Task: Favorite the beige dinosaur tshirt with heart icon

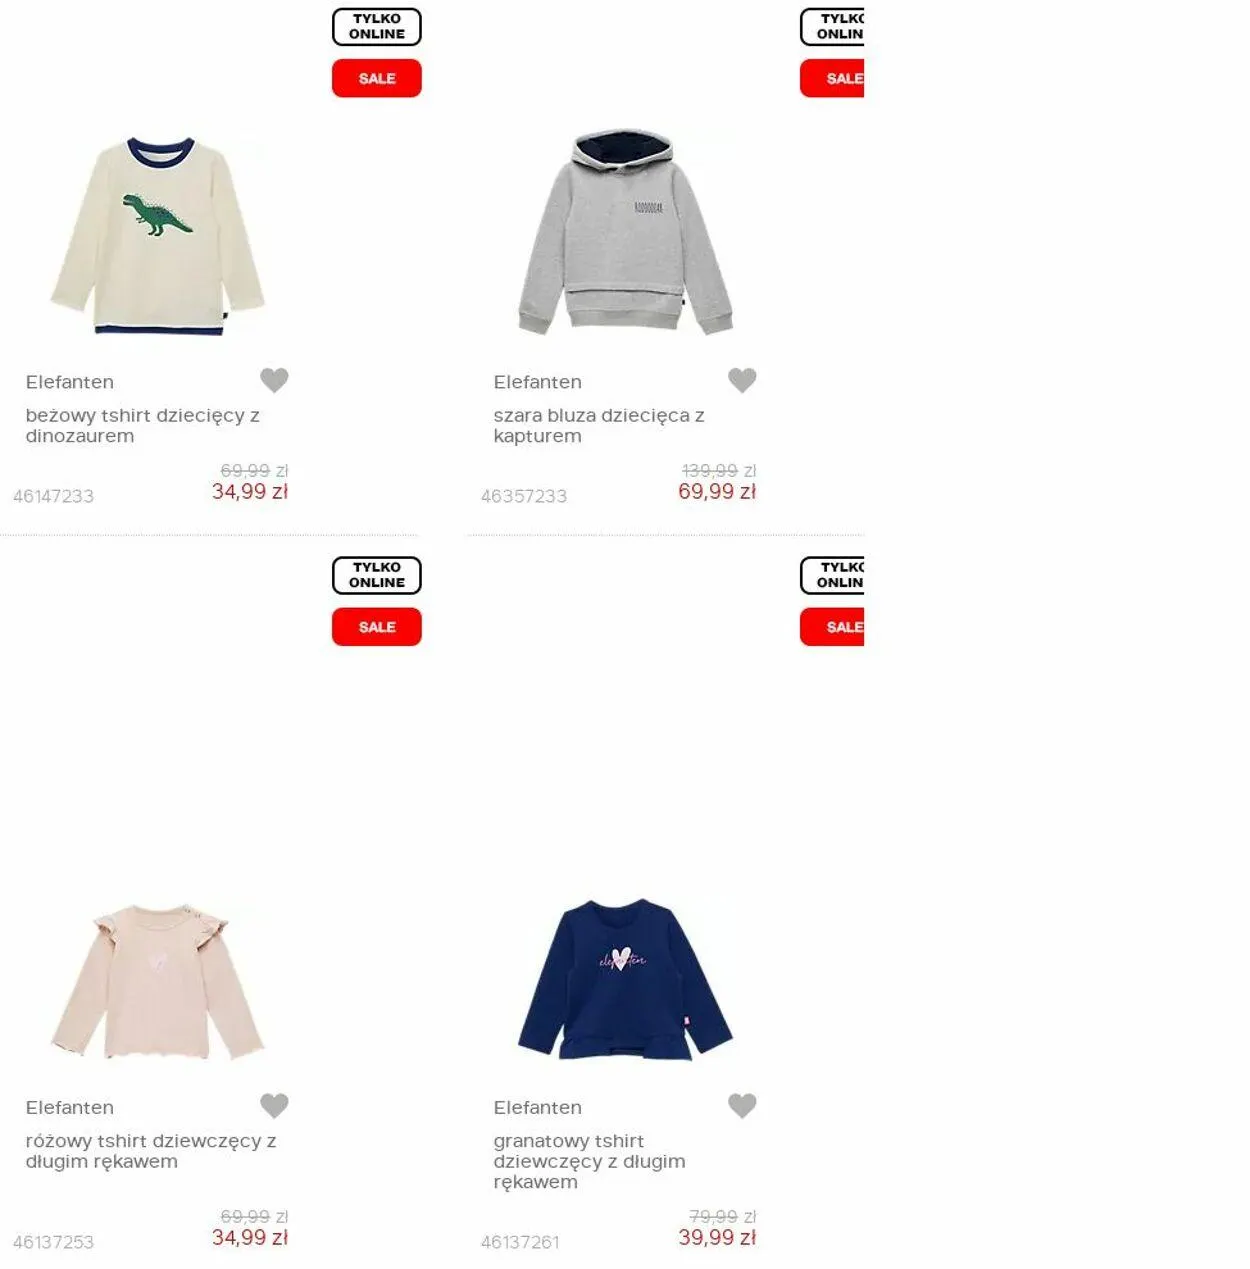Action: [x=274, y=380]
